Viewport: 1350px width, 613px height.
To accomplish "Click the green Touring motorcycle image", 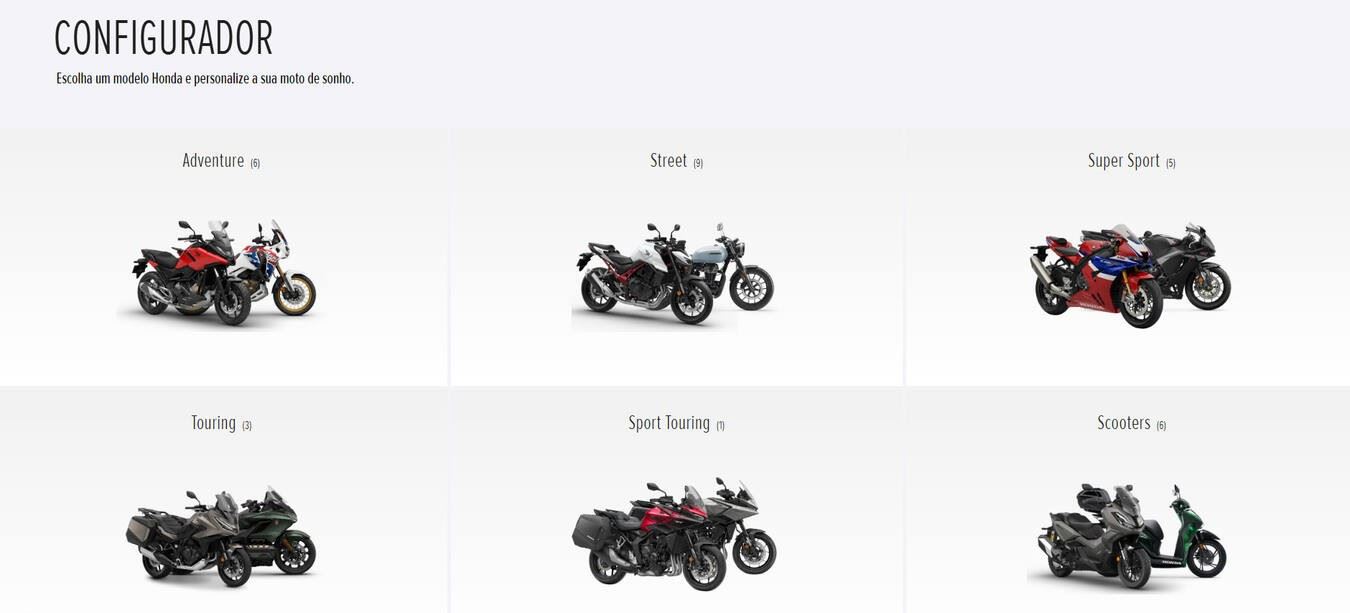I will point(274,530).
